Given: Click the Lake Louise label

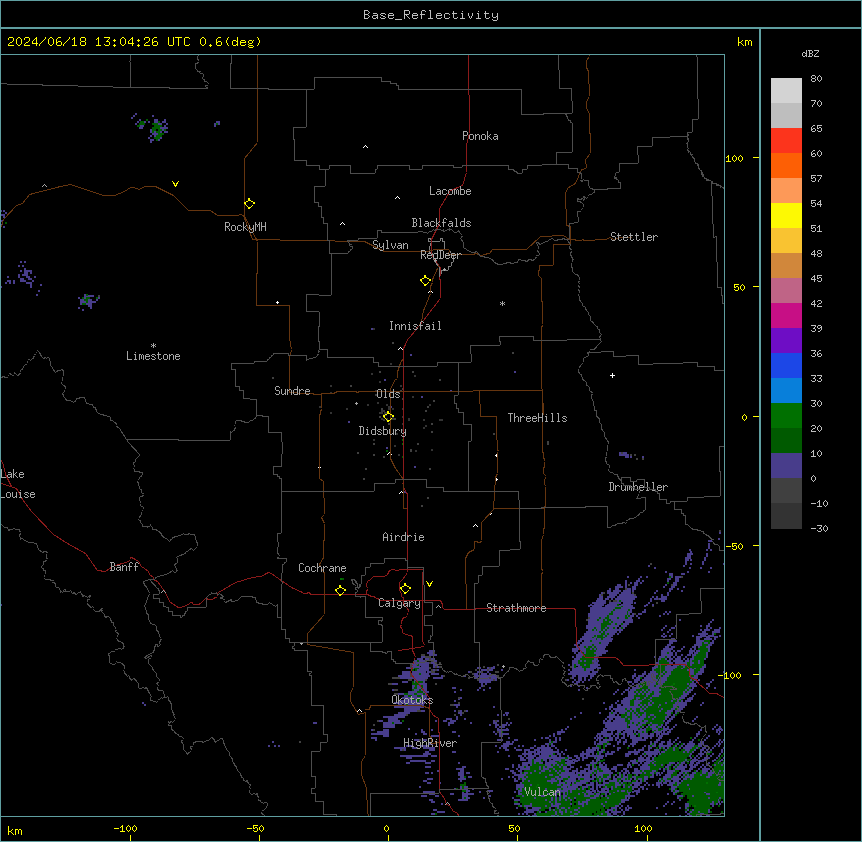Looking at the screenshot, I should coord(18,484).
